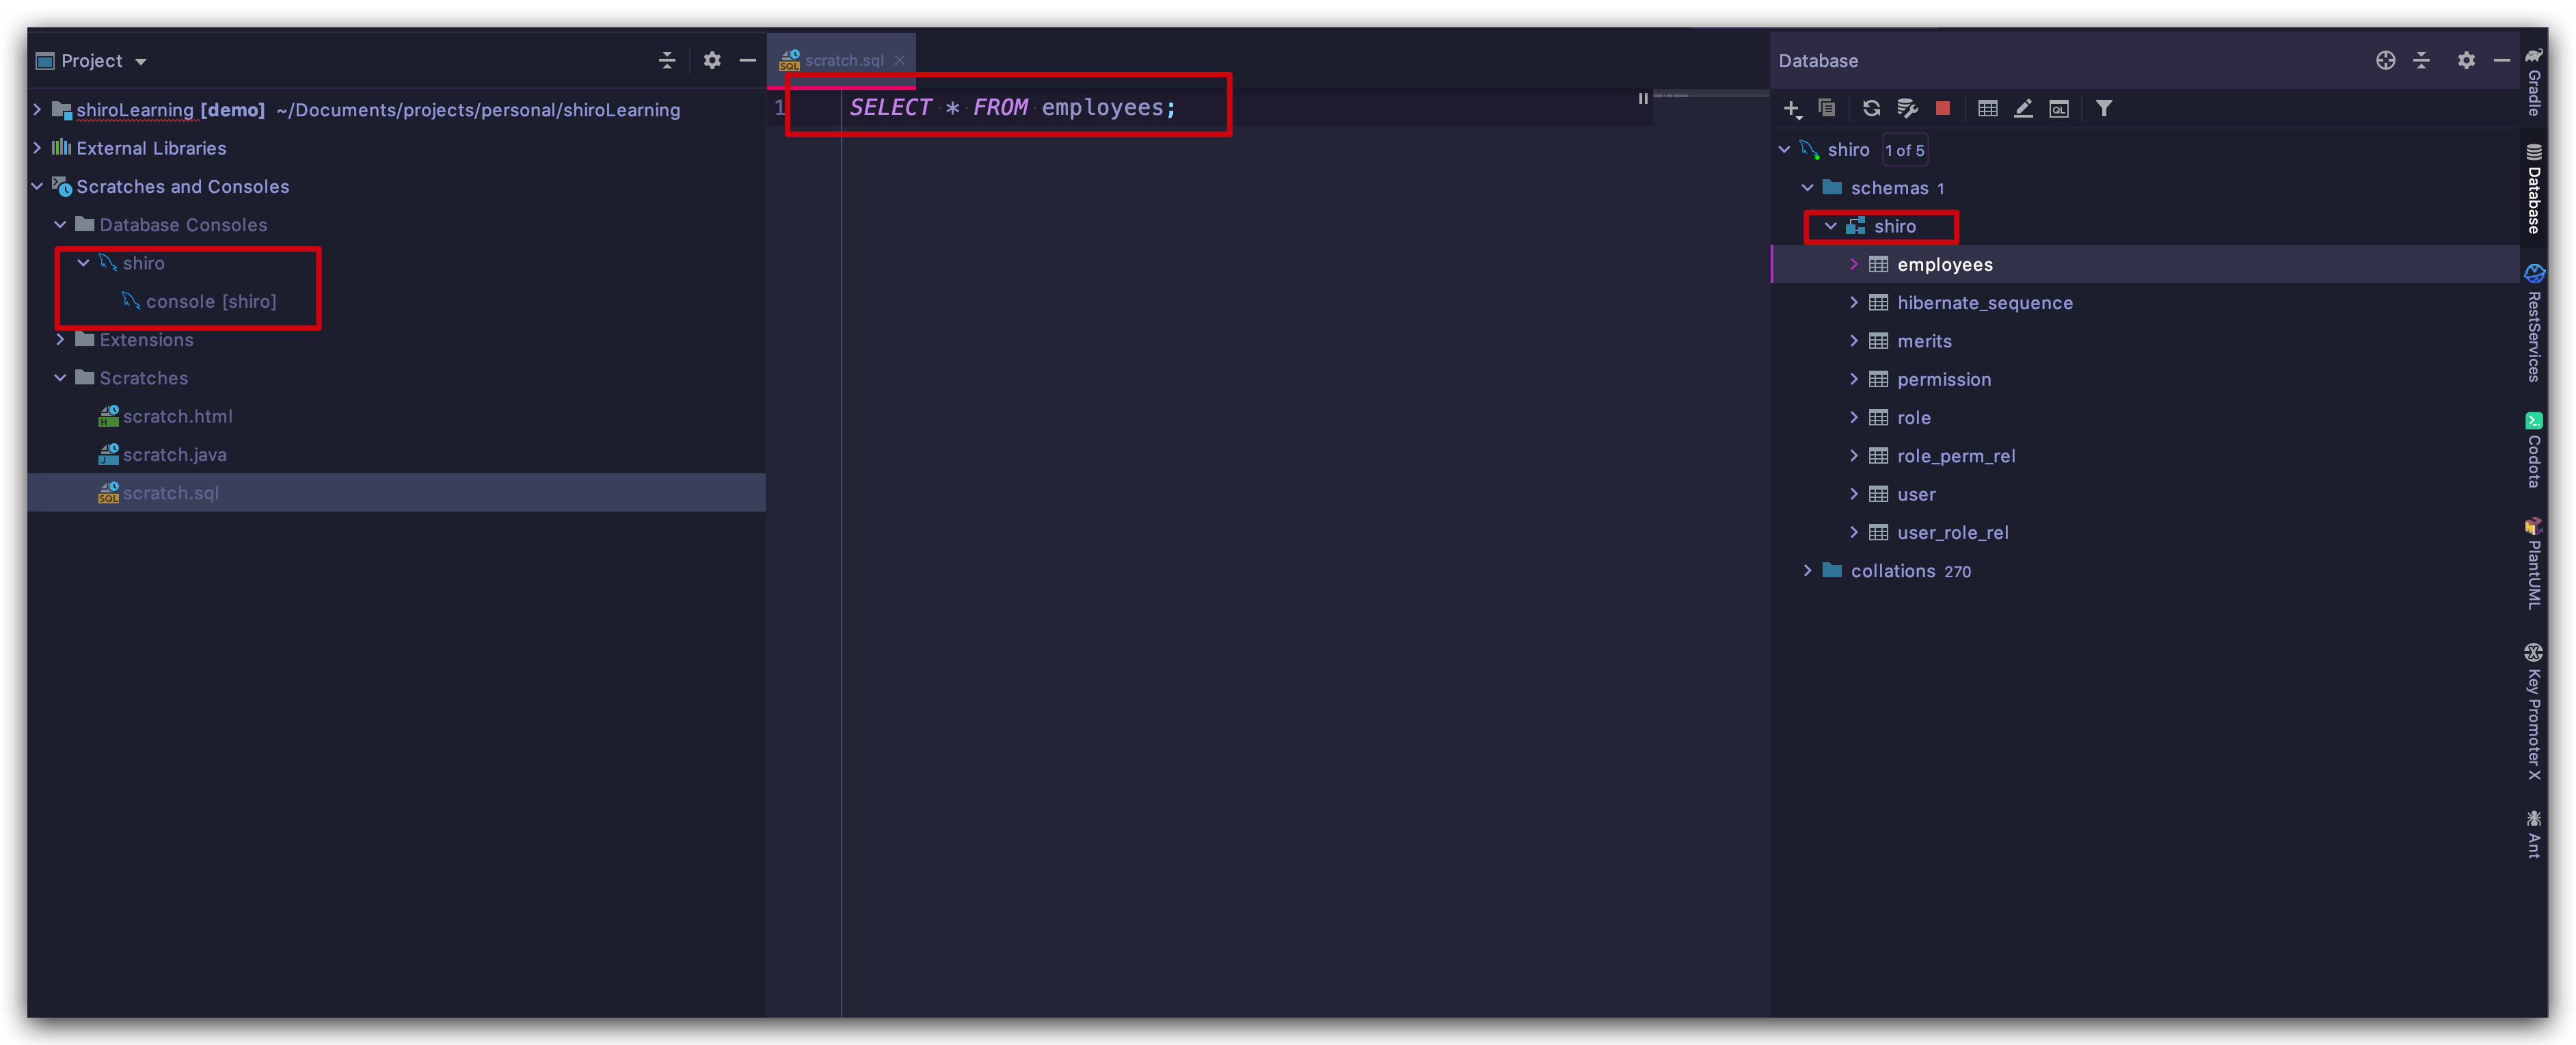Viewport: 2576px width, 1045px height.
Task: Open Project panel settings gear
Action: (x=712, y=61)
